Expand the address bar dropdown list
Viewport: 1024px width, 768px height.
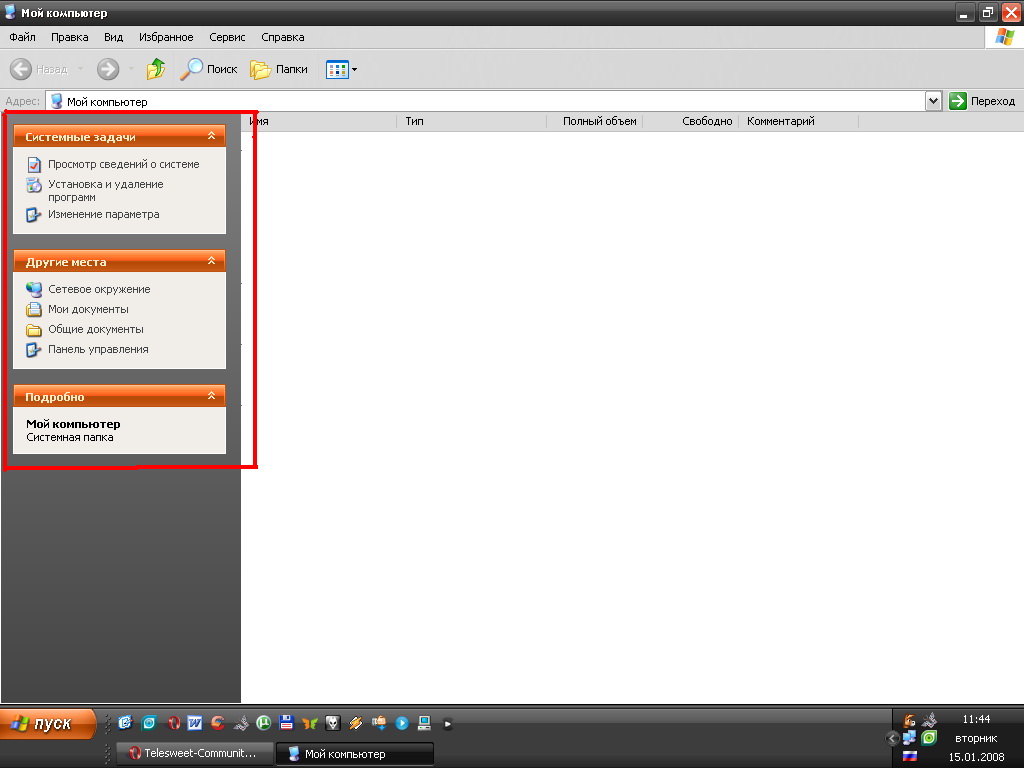[x=933, y=101]
